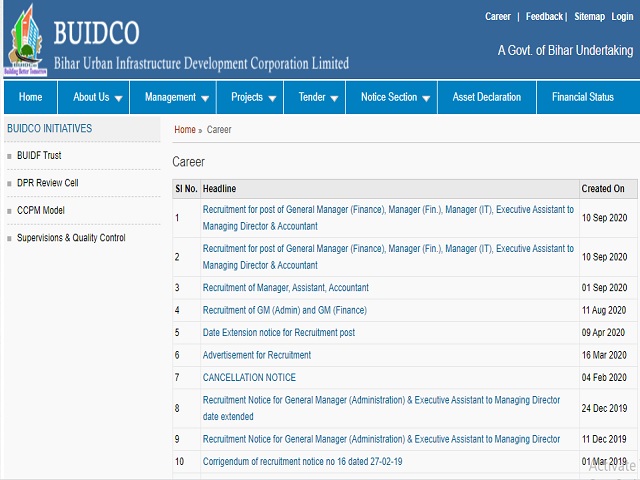Open About Us menu label

(x=91, y=97)
